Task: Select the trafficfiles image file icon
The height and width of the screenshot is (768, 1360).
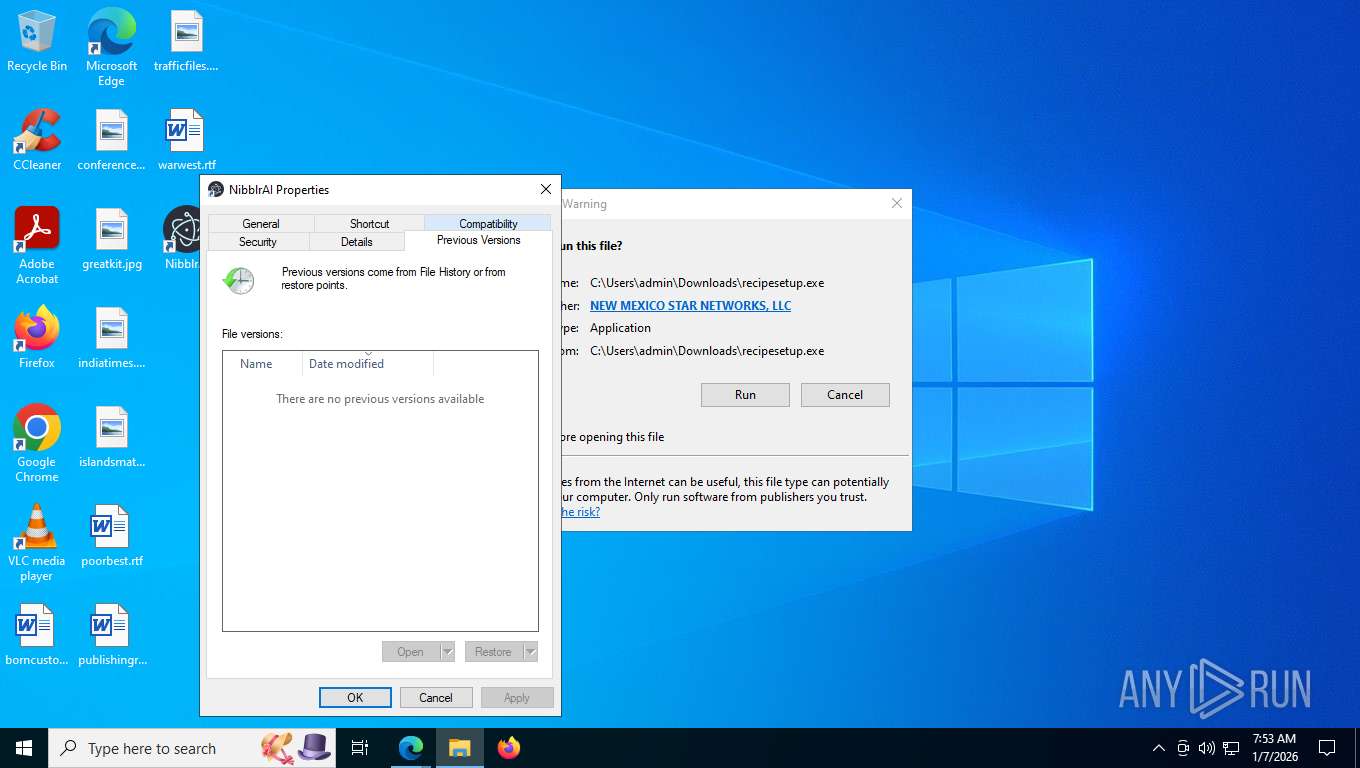Action: [x=186, y=41]
